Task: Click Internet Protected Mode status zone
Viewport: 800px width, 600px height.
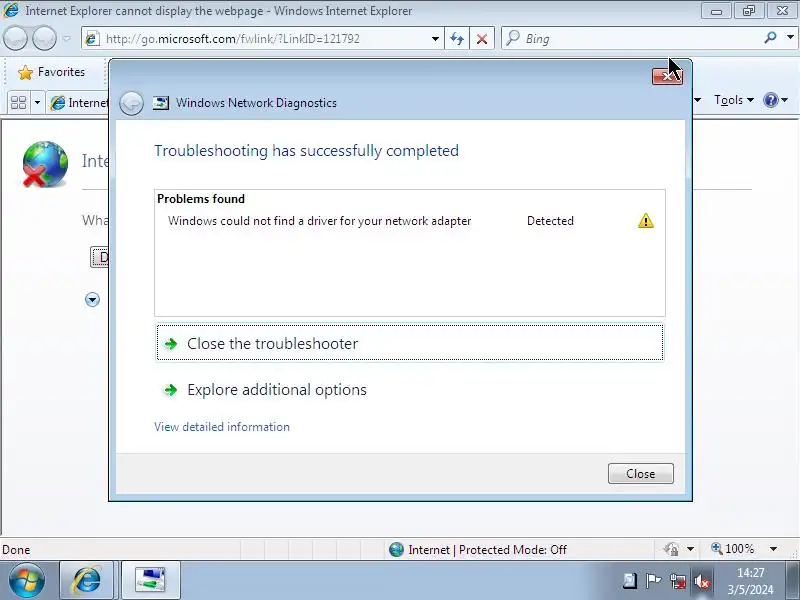Action: [x=478, y=549]
